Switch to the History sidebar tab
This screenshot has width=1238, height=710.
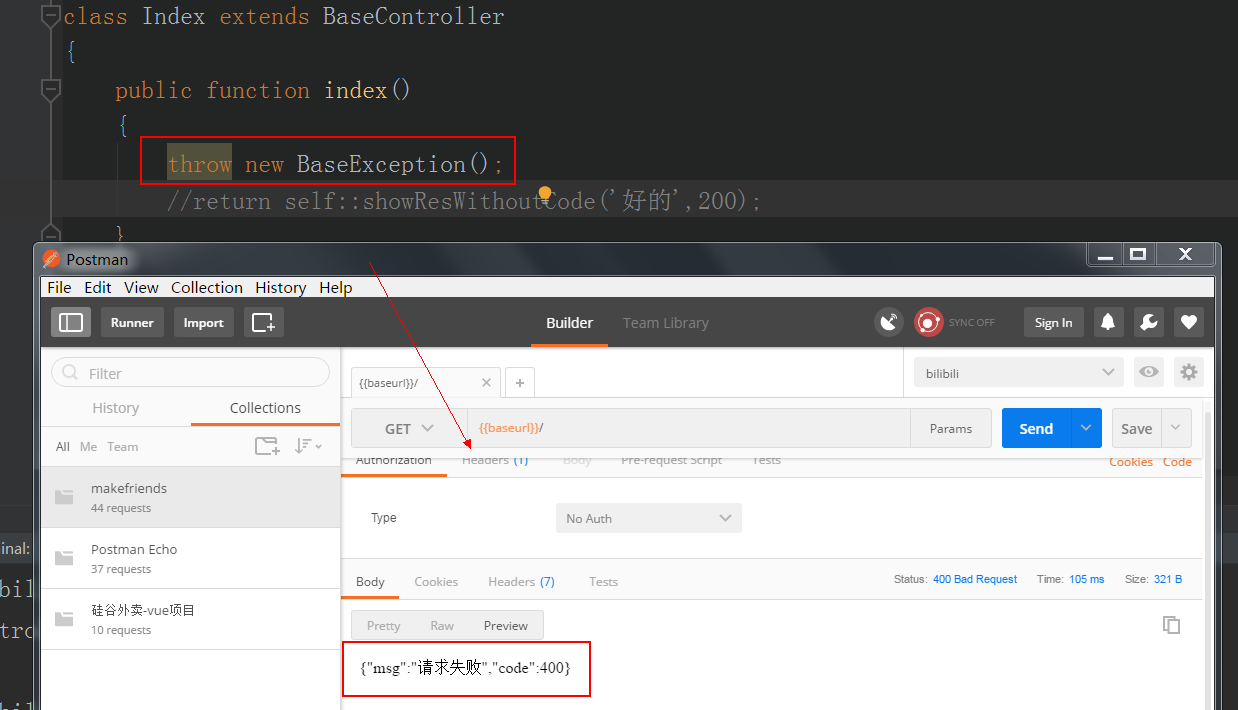[115, 408]
